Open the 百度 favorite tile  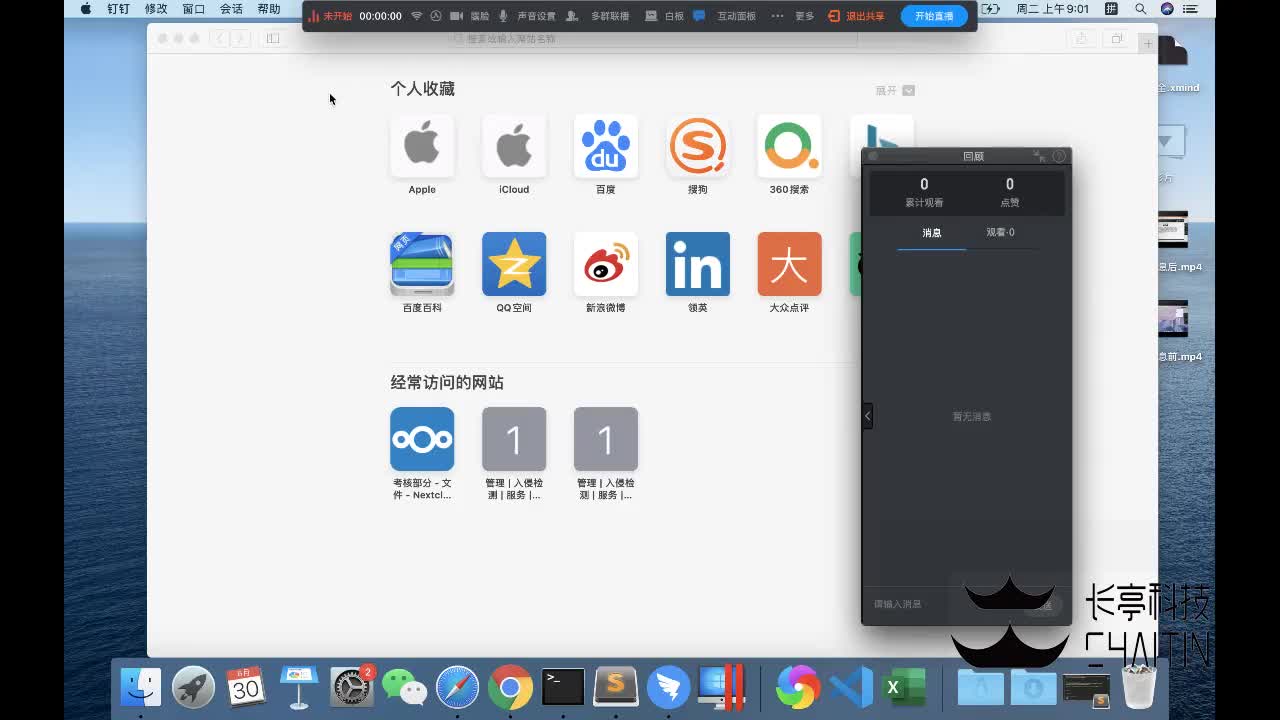pyautogui.click(x=606, y=147)
